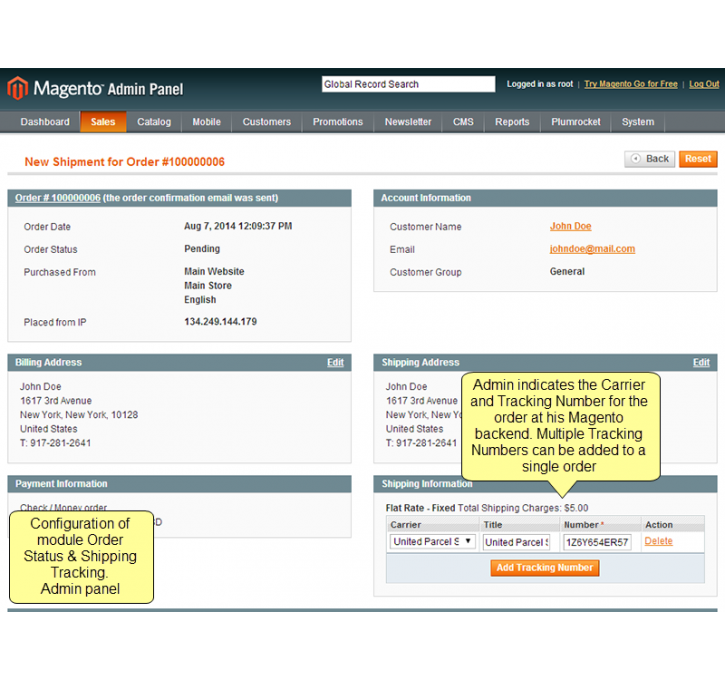Click the Carrier column header
This screenshot has height=680, width=725.
406,525
